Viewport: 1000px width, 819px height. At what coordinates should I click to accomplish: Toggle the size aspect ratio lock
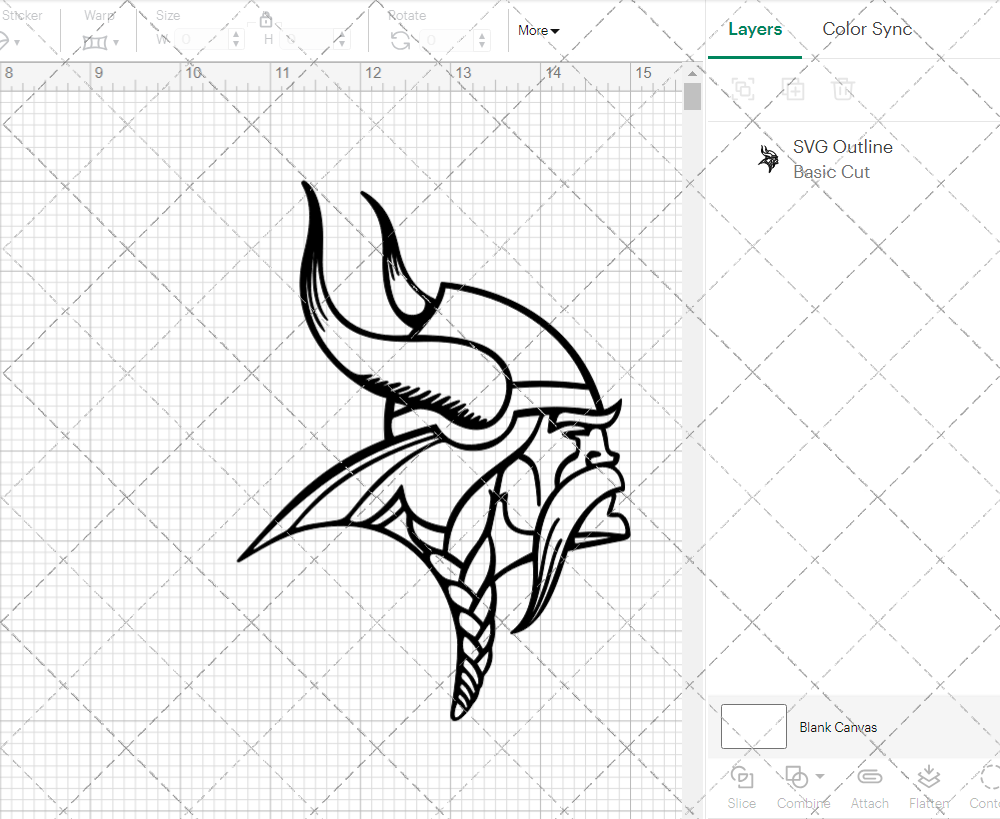click(266, 20)
